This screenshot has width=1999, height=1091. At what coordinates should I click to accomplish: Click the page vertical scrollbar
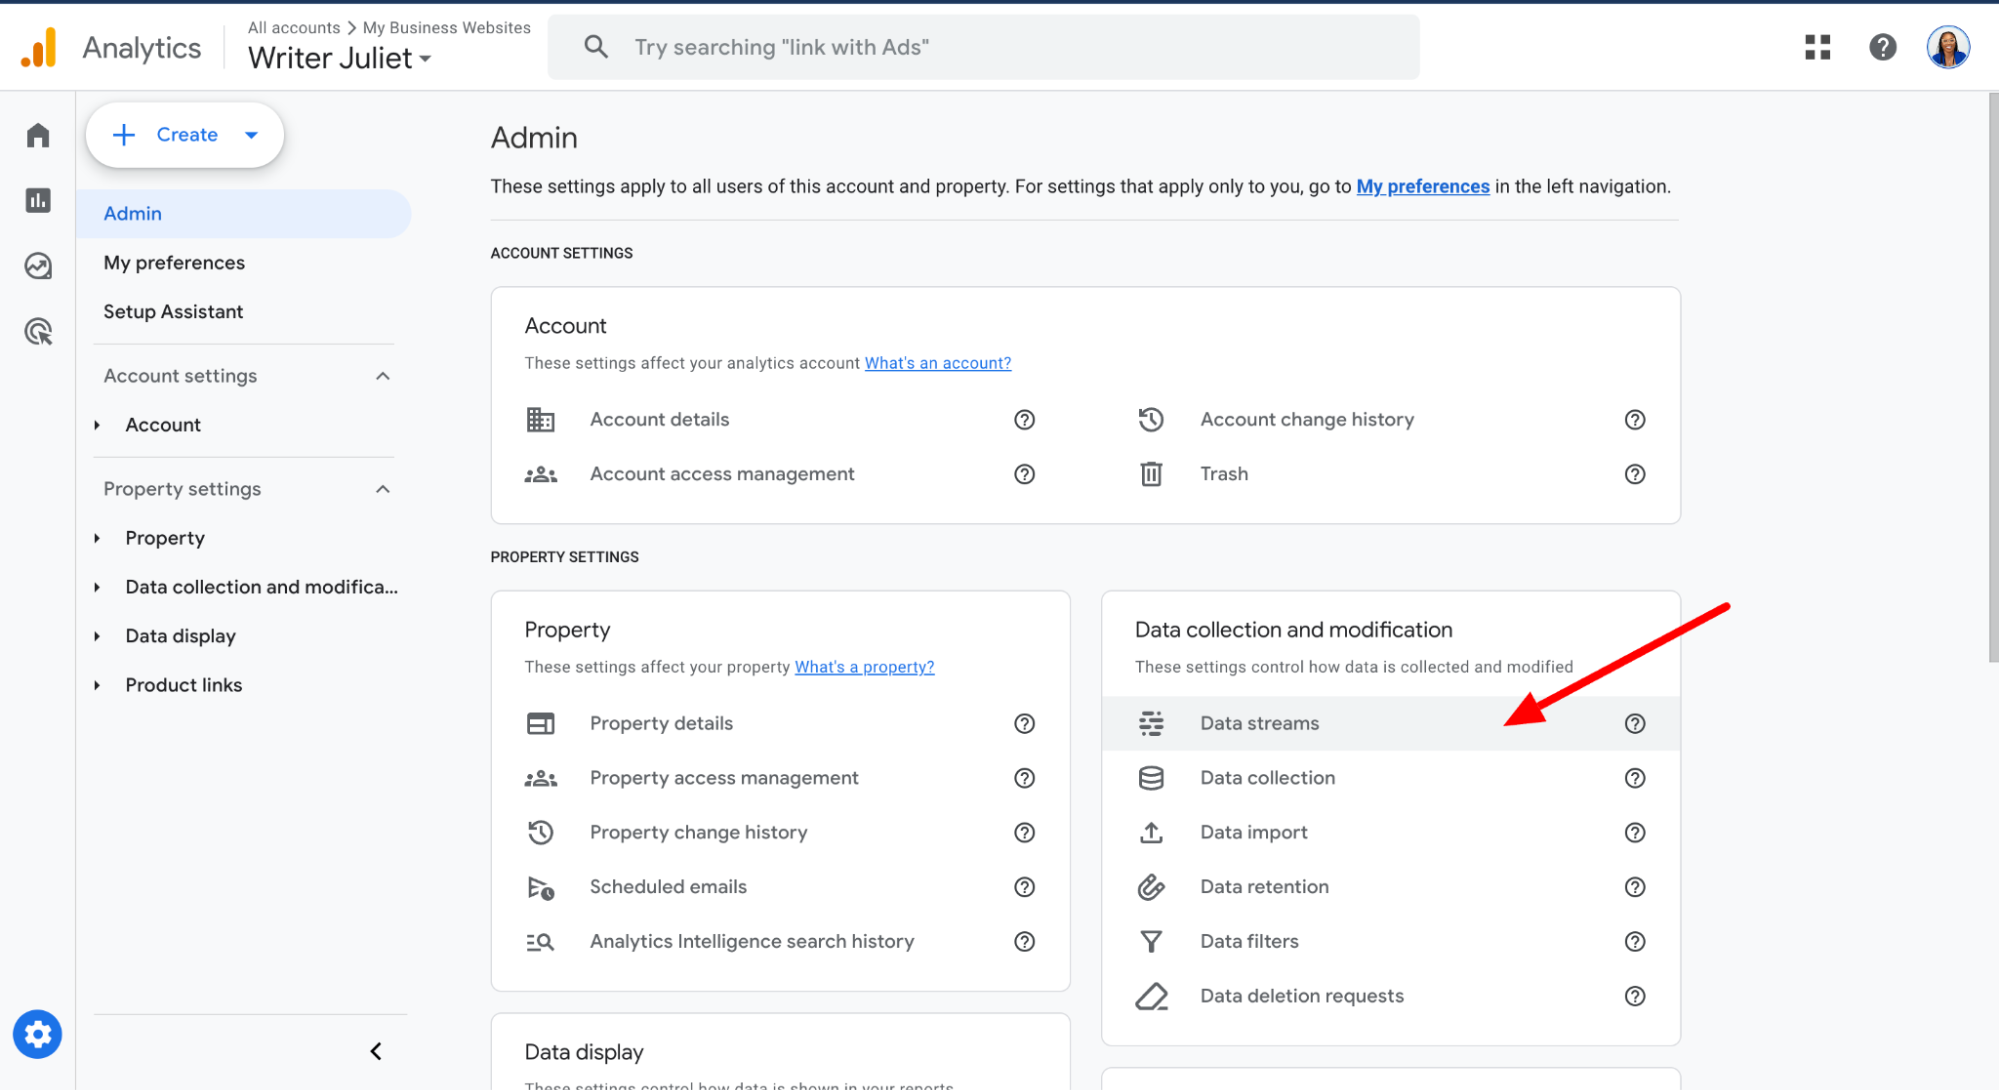point(1993,378)
